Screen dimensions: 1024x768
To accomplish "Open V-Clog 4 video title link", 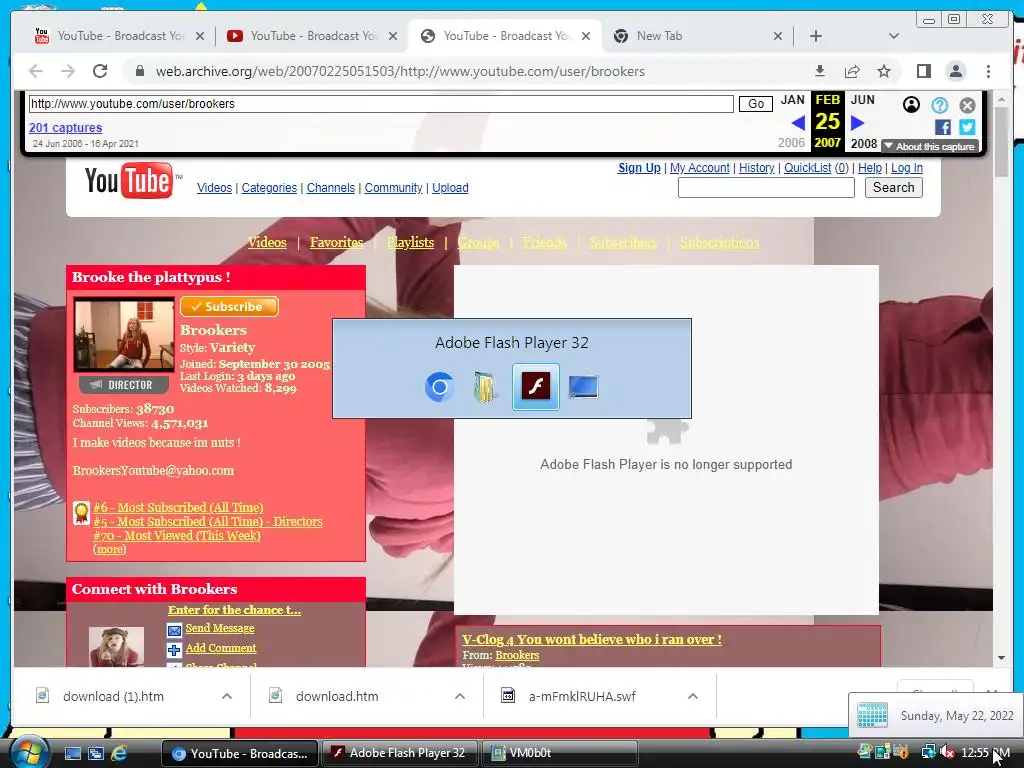I will coord(592,640).
